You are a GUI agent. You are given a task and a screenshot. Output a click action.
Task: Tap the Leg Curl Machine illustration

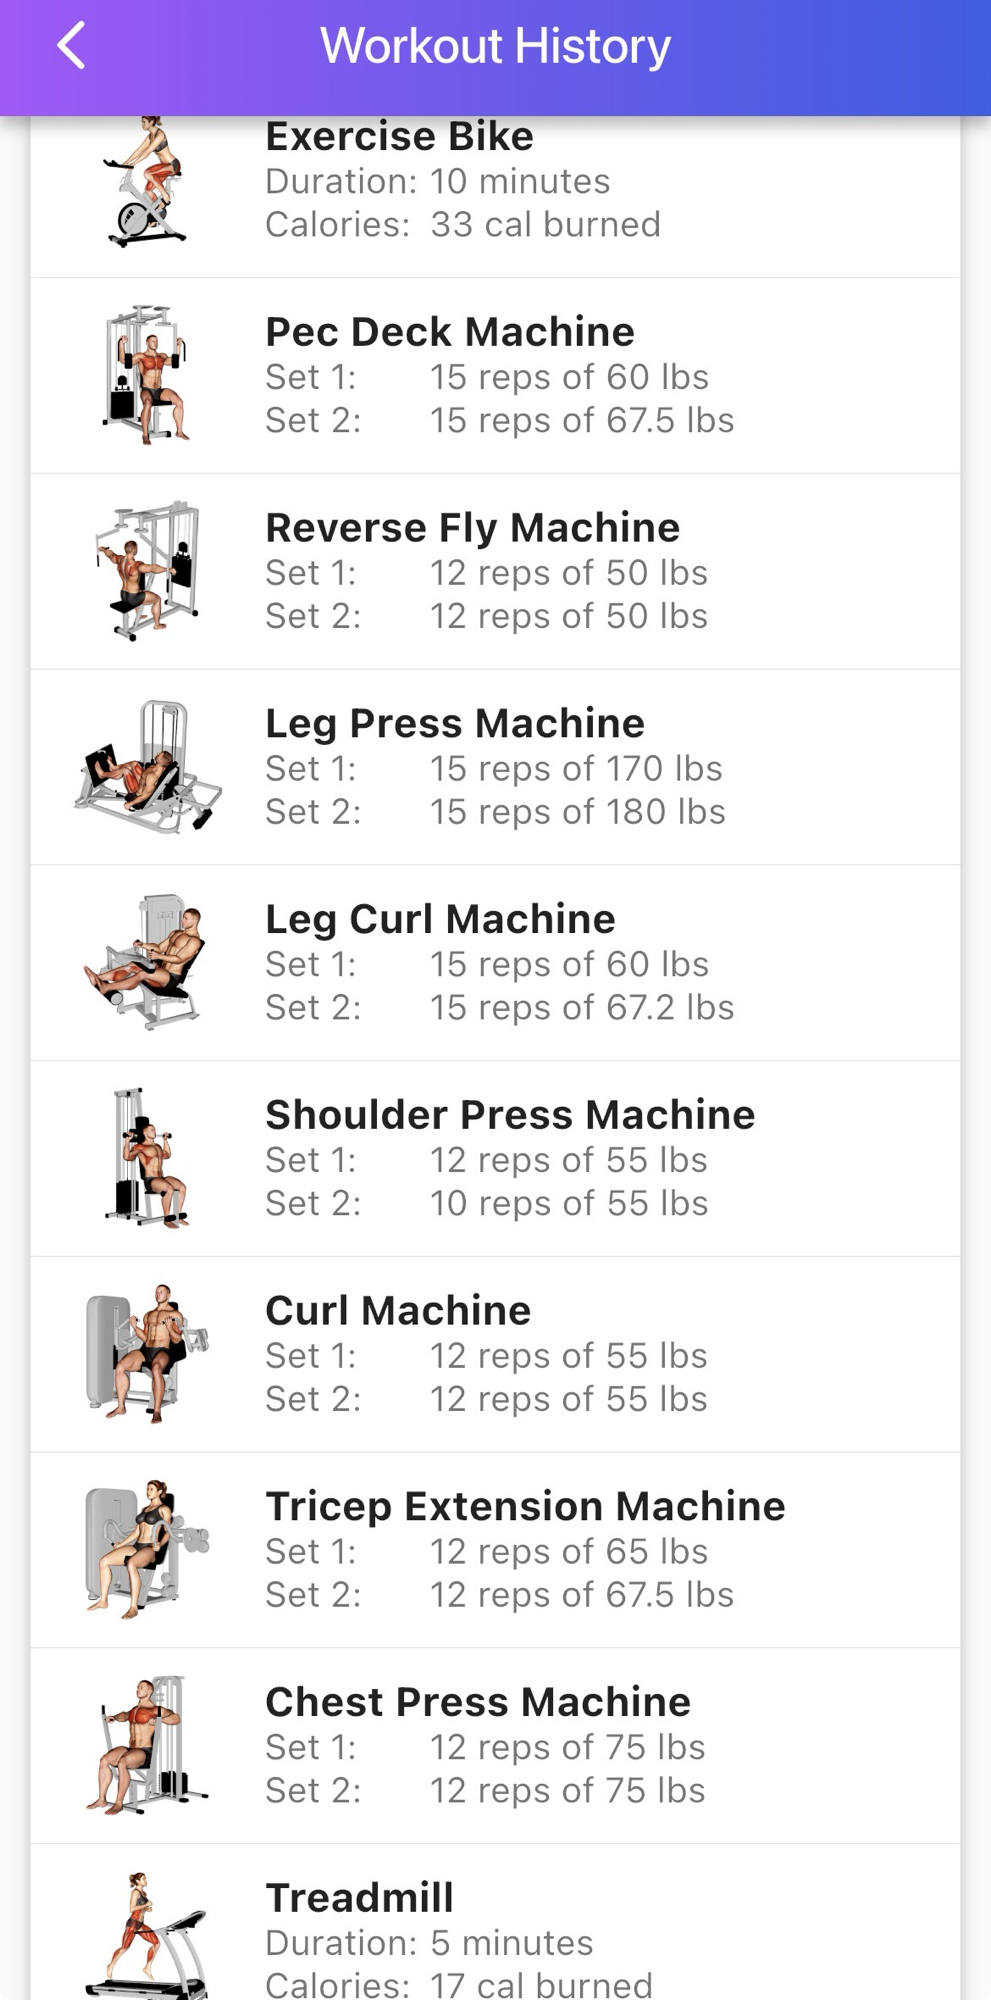tap(147, 962)
